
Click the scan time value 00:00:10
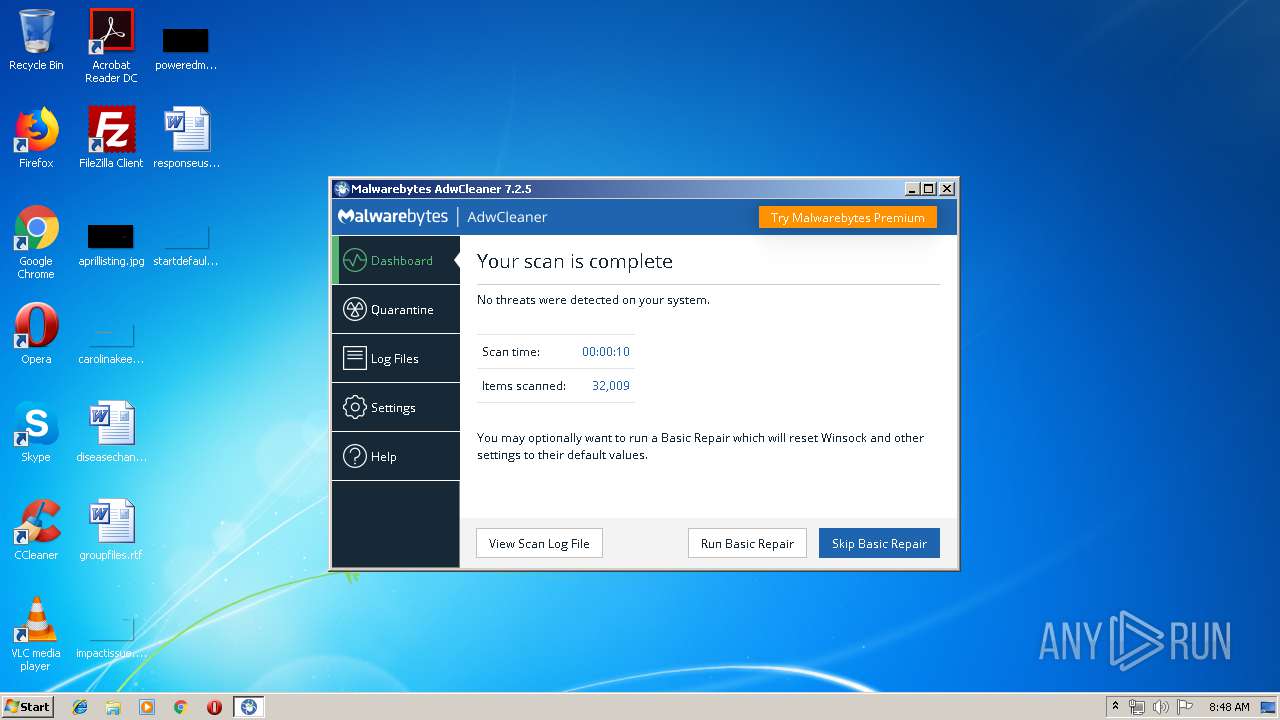[606, 352]
